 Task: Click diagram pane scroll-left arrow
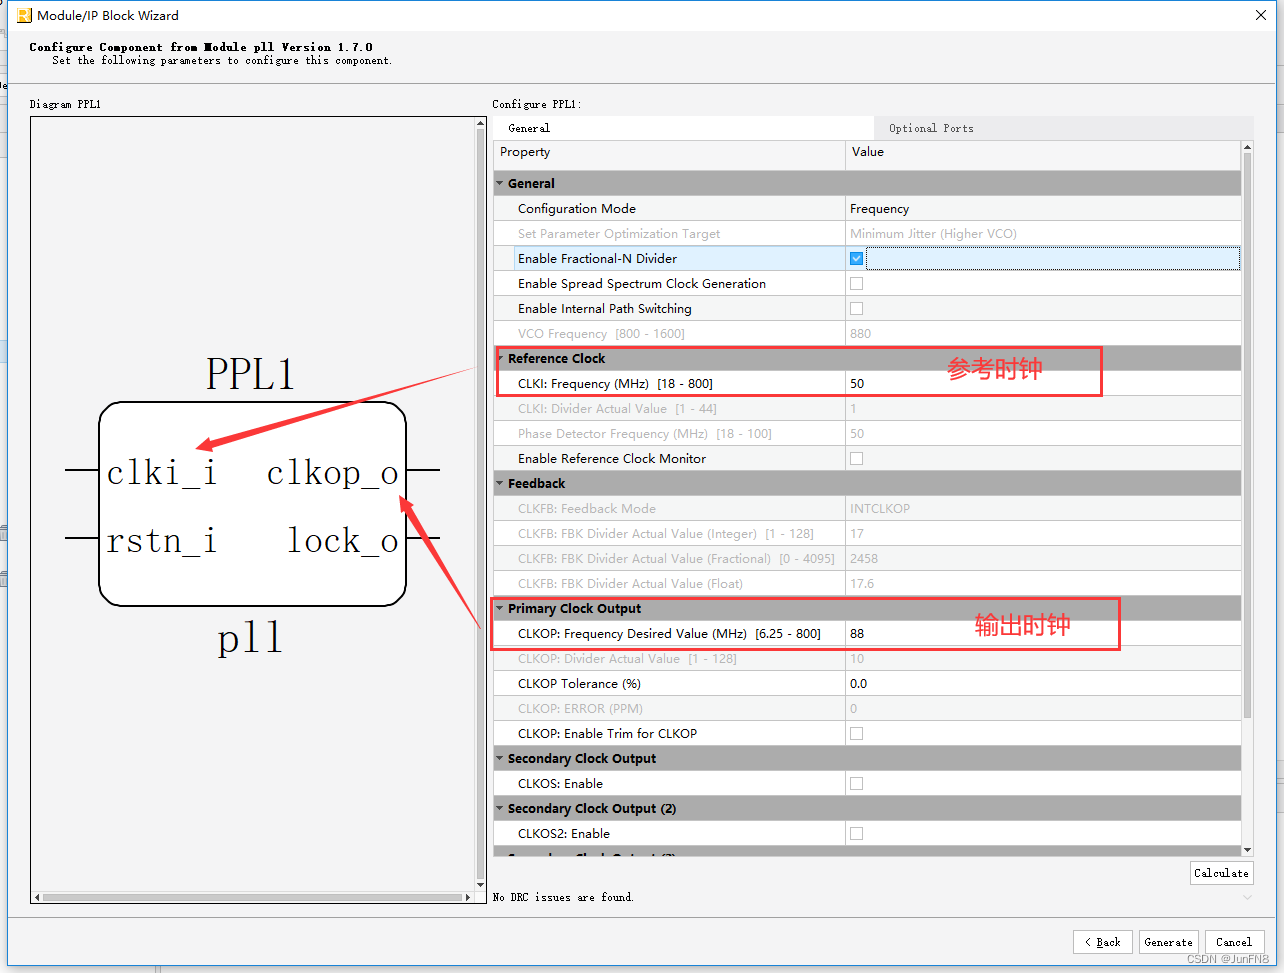(x=37, y=897)
